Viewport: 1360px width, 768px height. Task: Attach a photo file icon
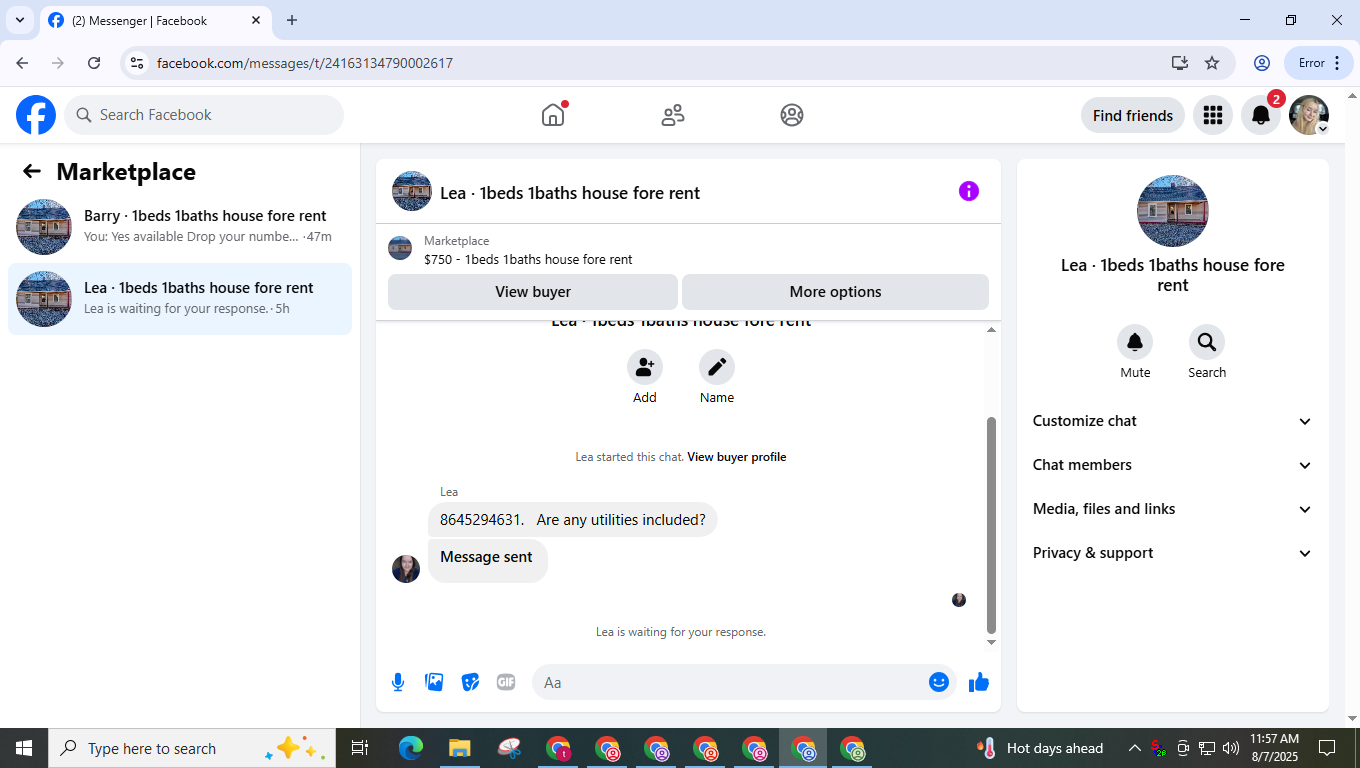[434, 682]
